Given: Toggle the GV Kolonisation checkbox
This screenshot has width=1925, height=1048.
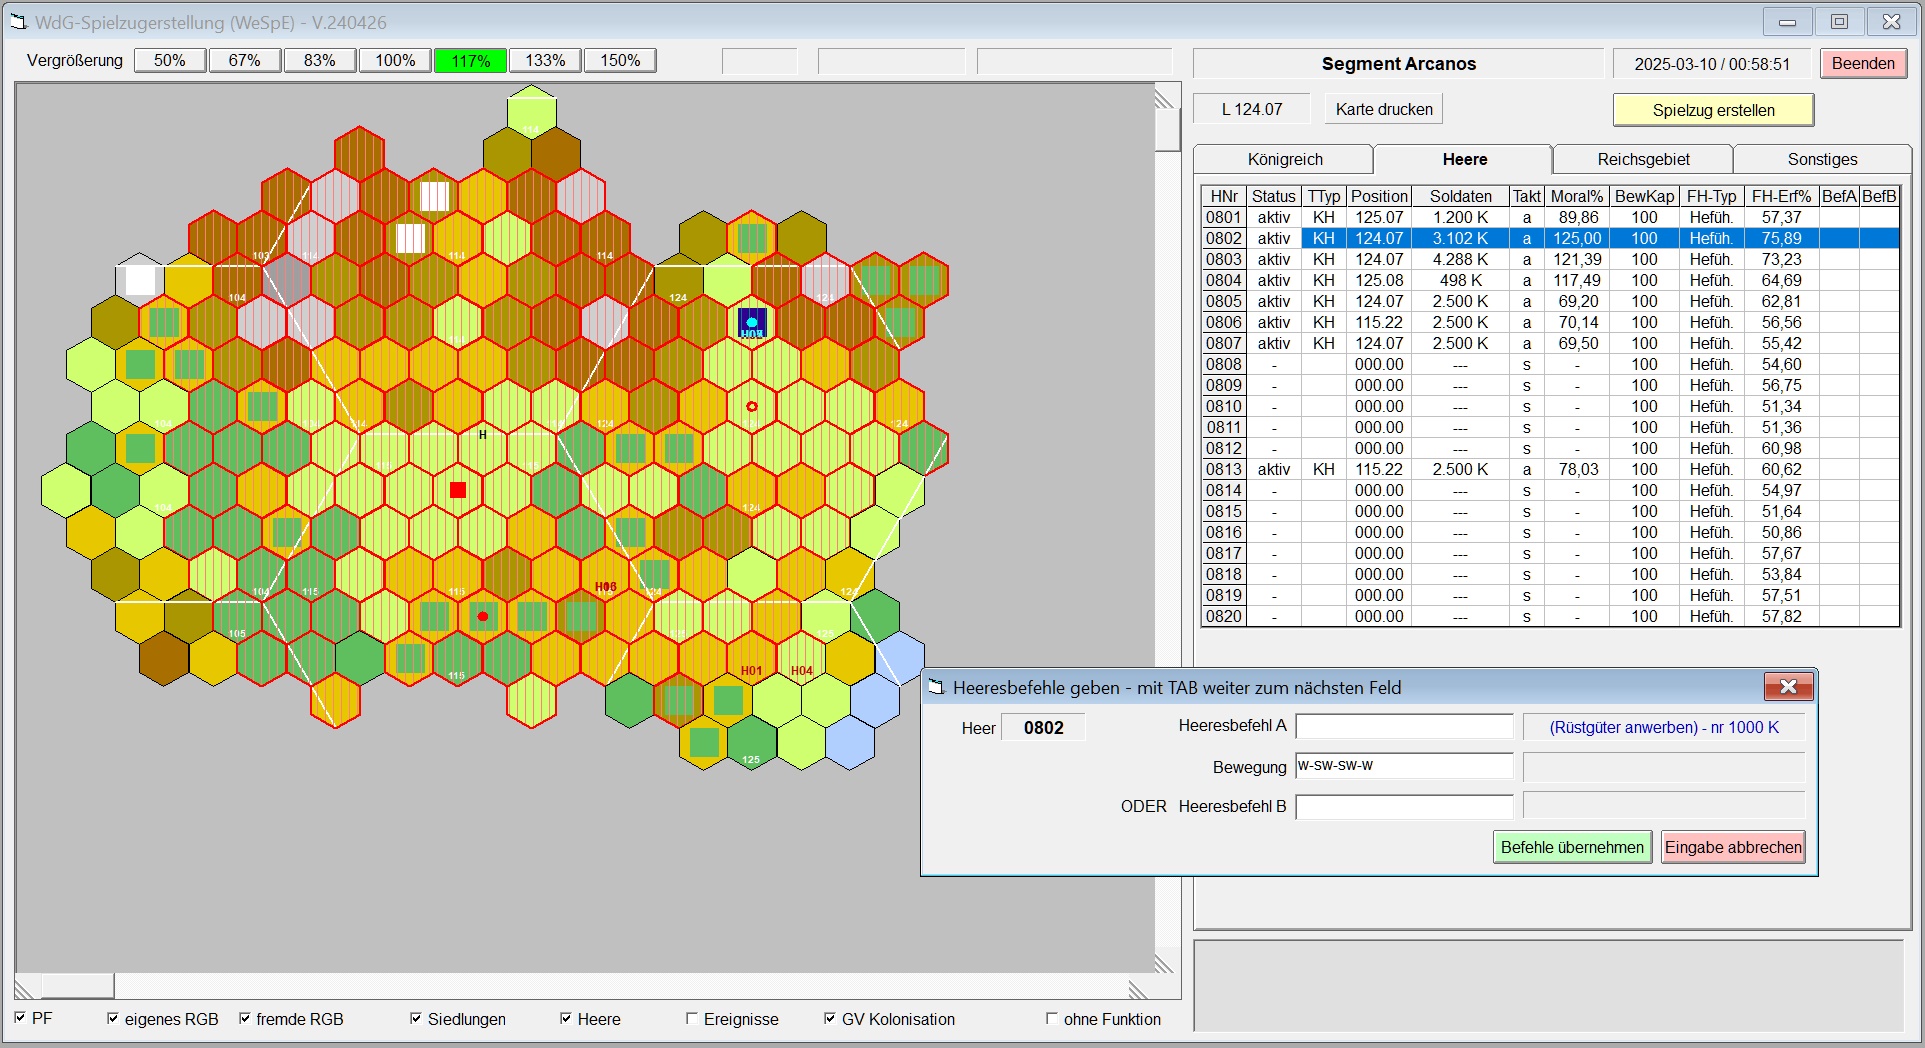Looking at the screenshot, I should click(830, 1018).
